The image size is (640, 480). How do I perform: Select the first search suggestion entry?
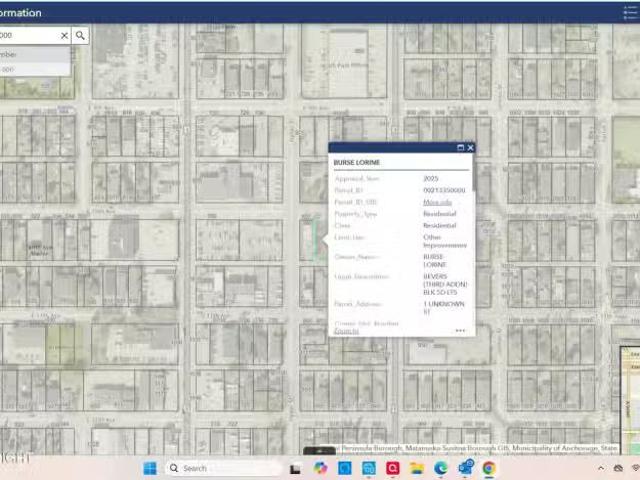[x=30, y=54]
